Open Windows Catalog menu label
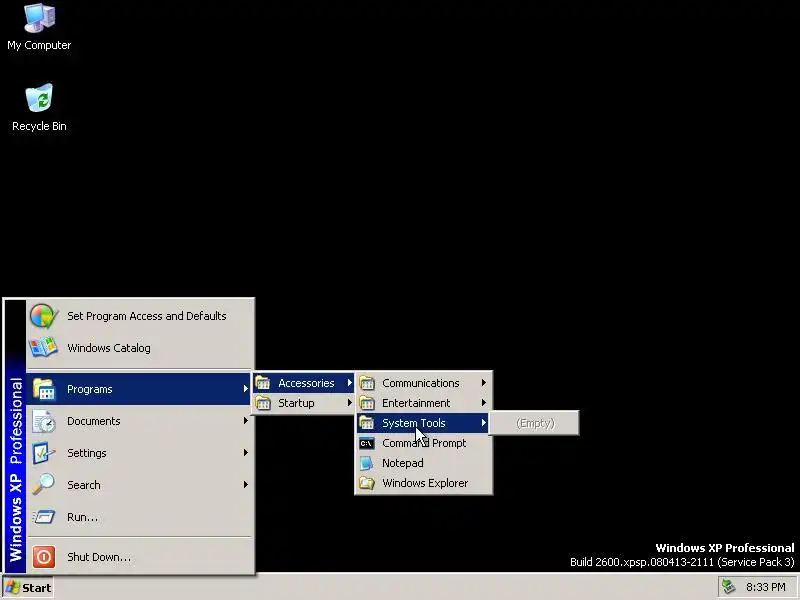This screenshot has height=600, width=800. (x=109, y=348)
